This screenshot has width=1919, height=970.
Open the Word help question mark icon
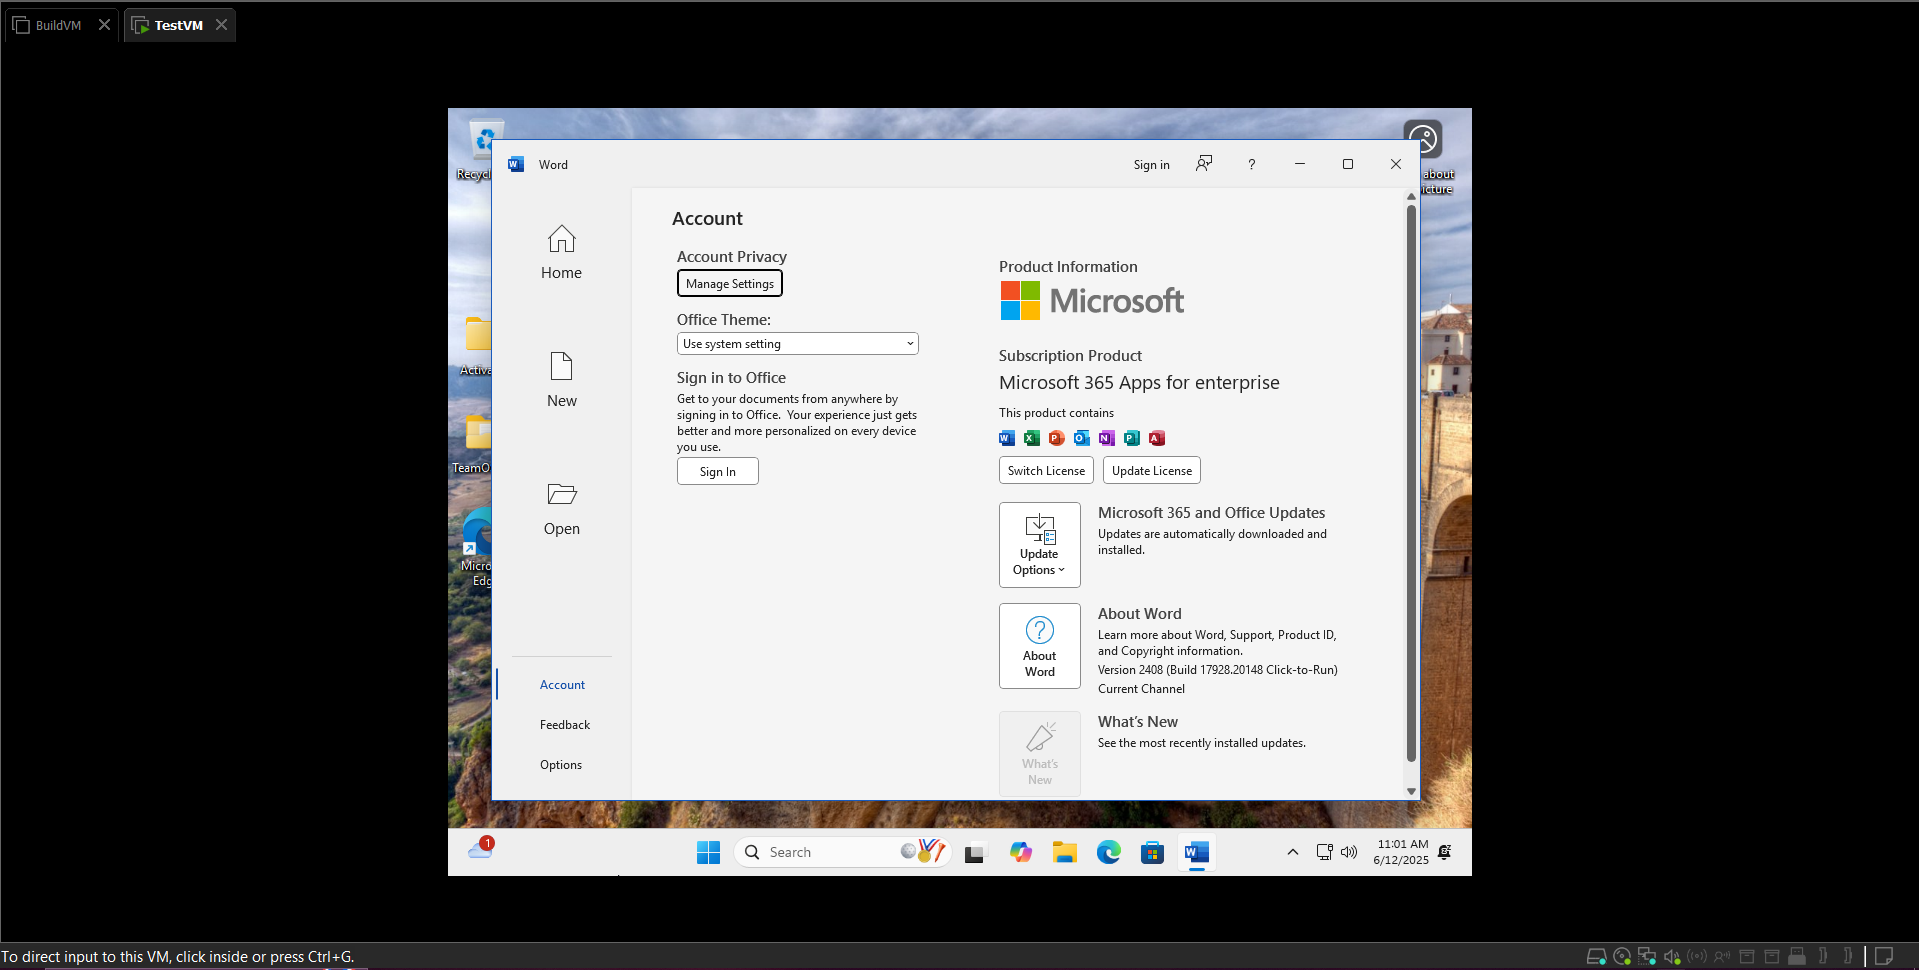(1251, 165)
